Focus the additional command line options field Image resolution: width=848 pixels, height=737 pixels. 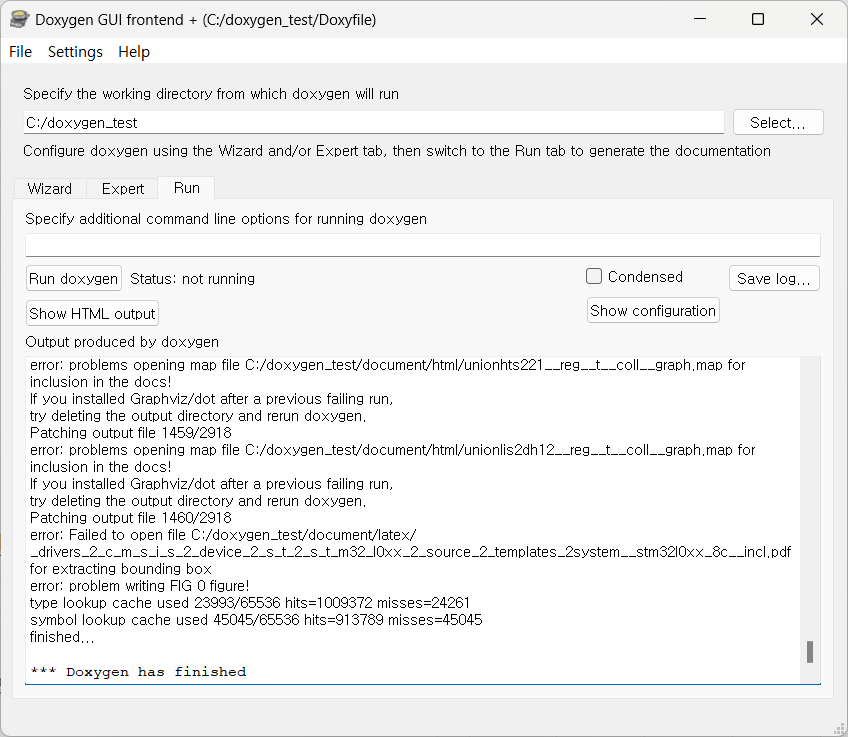[422, 245]
